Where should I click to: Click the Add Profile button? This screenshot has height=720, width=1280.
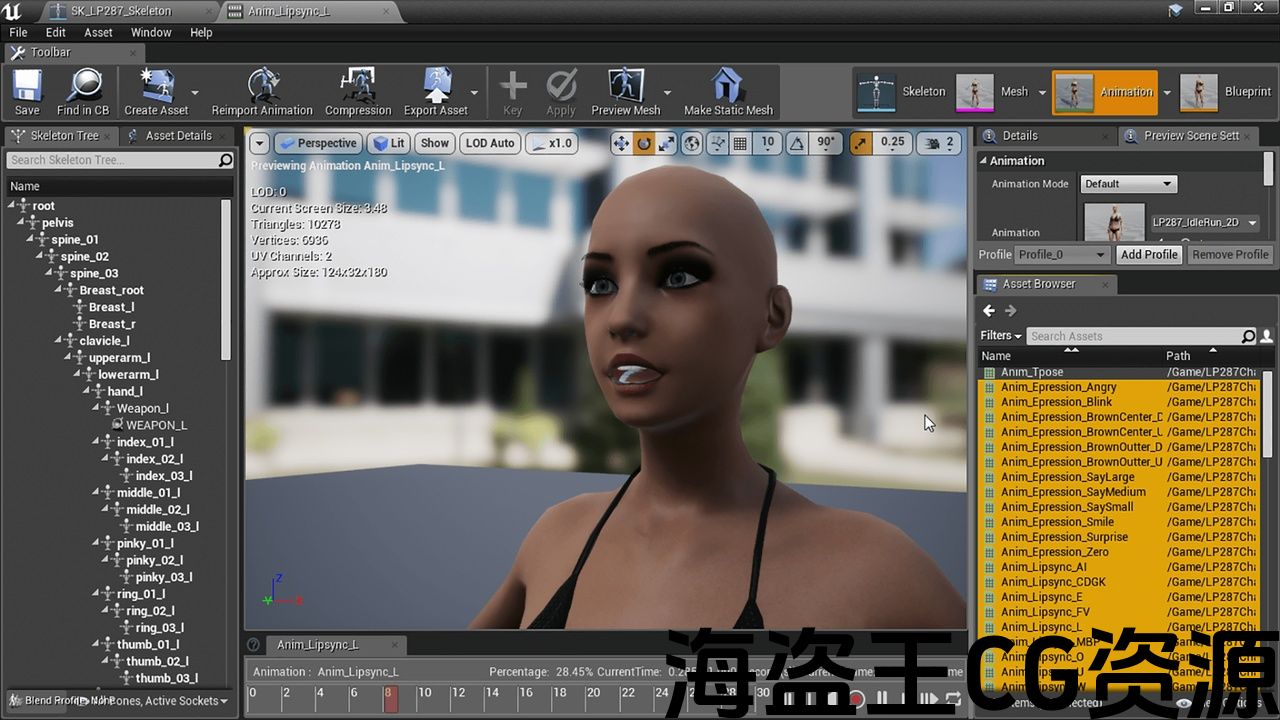point(1148,255)
